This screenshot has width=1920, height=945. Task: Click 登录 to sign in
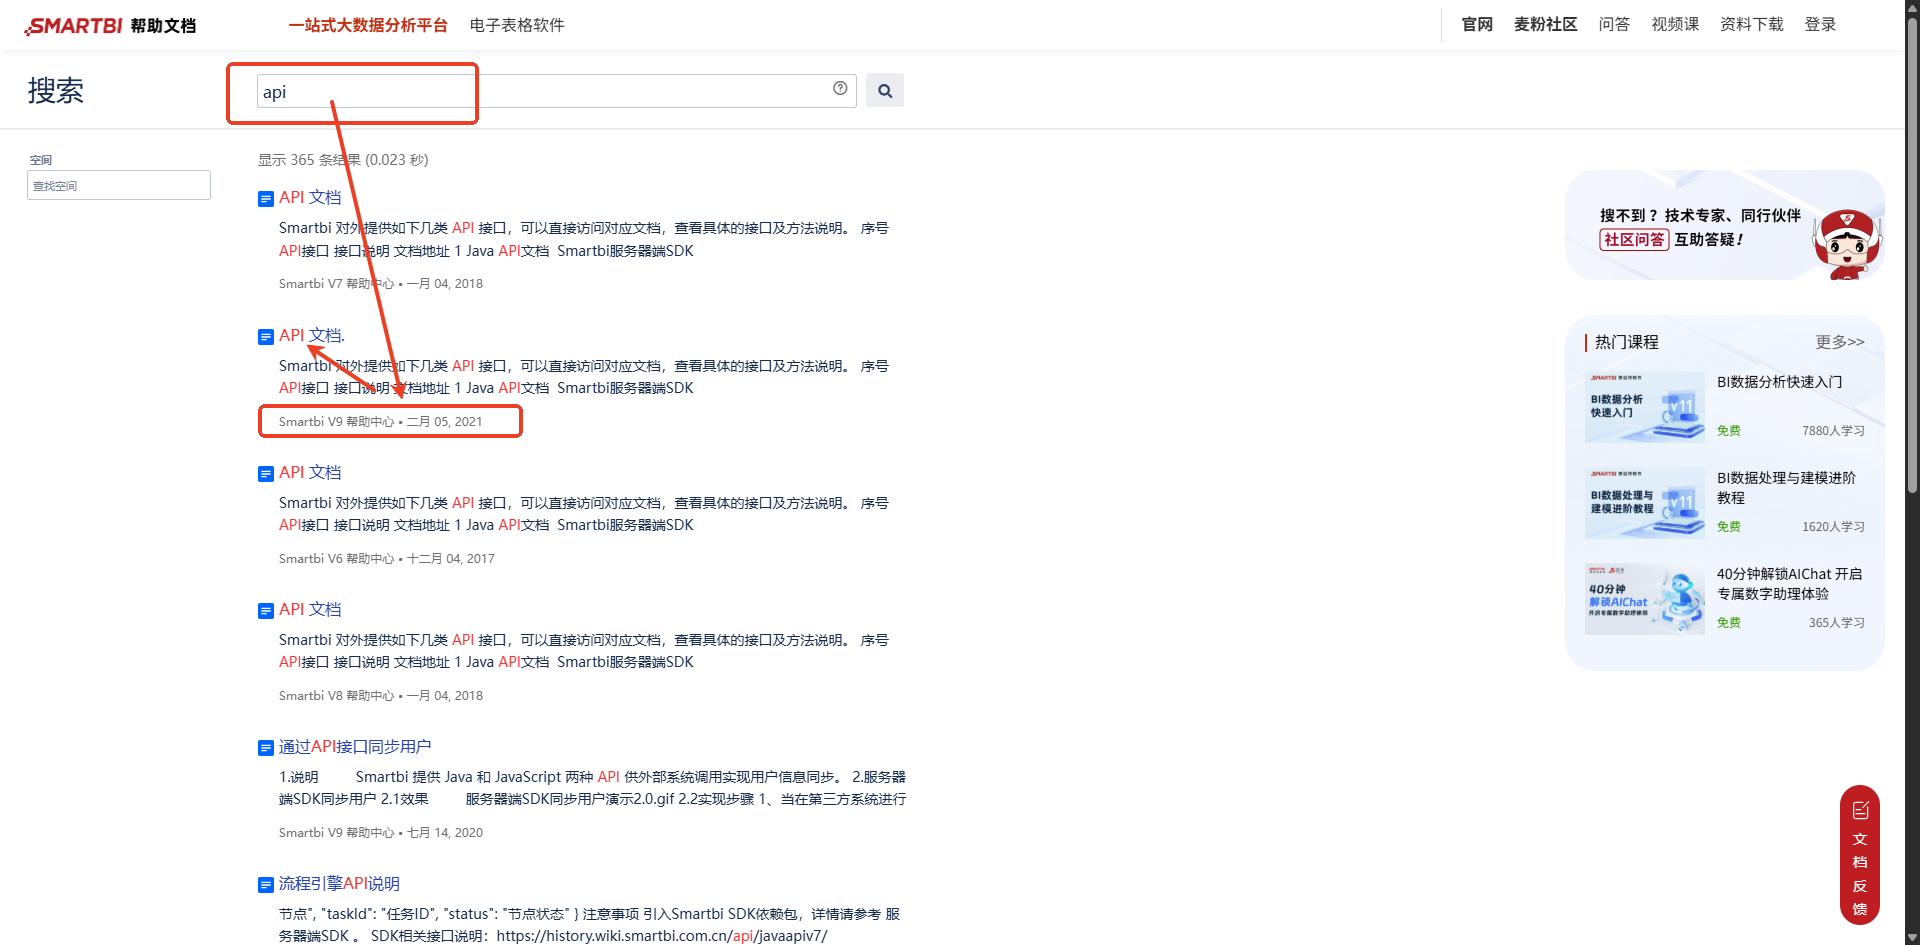(x=1820, y=24)
